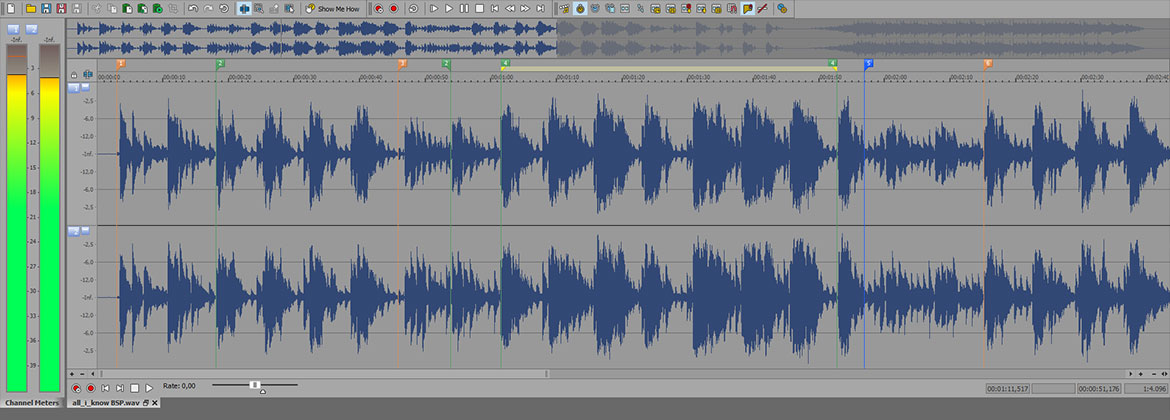1170x420 pixels.
Task: Jump to start with the Go to Start button
Action: point(495,8)
